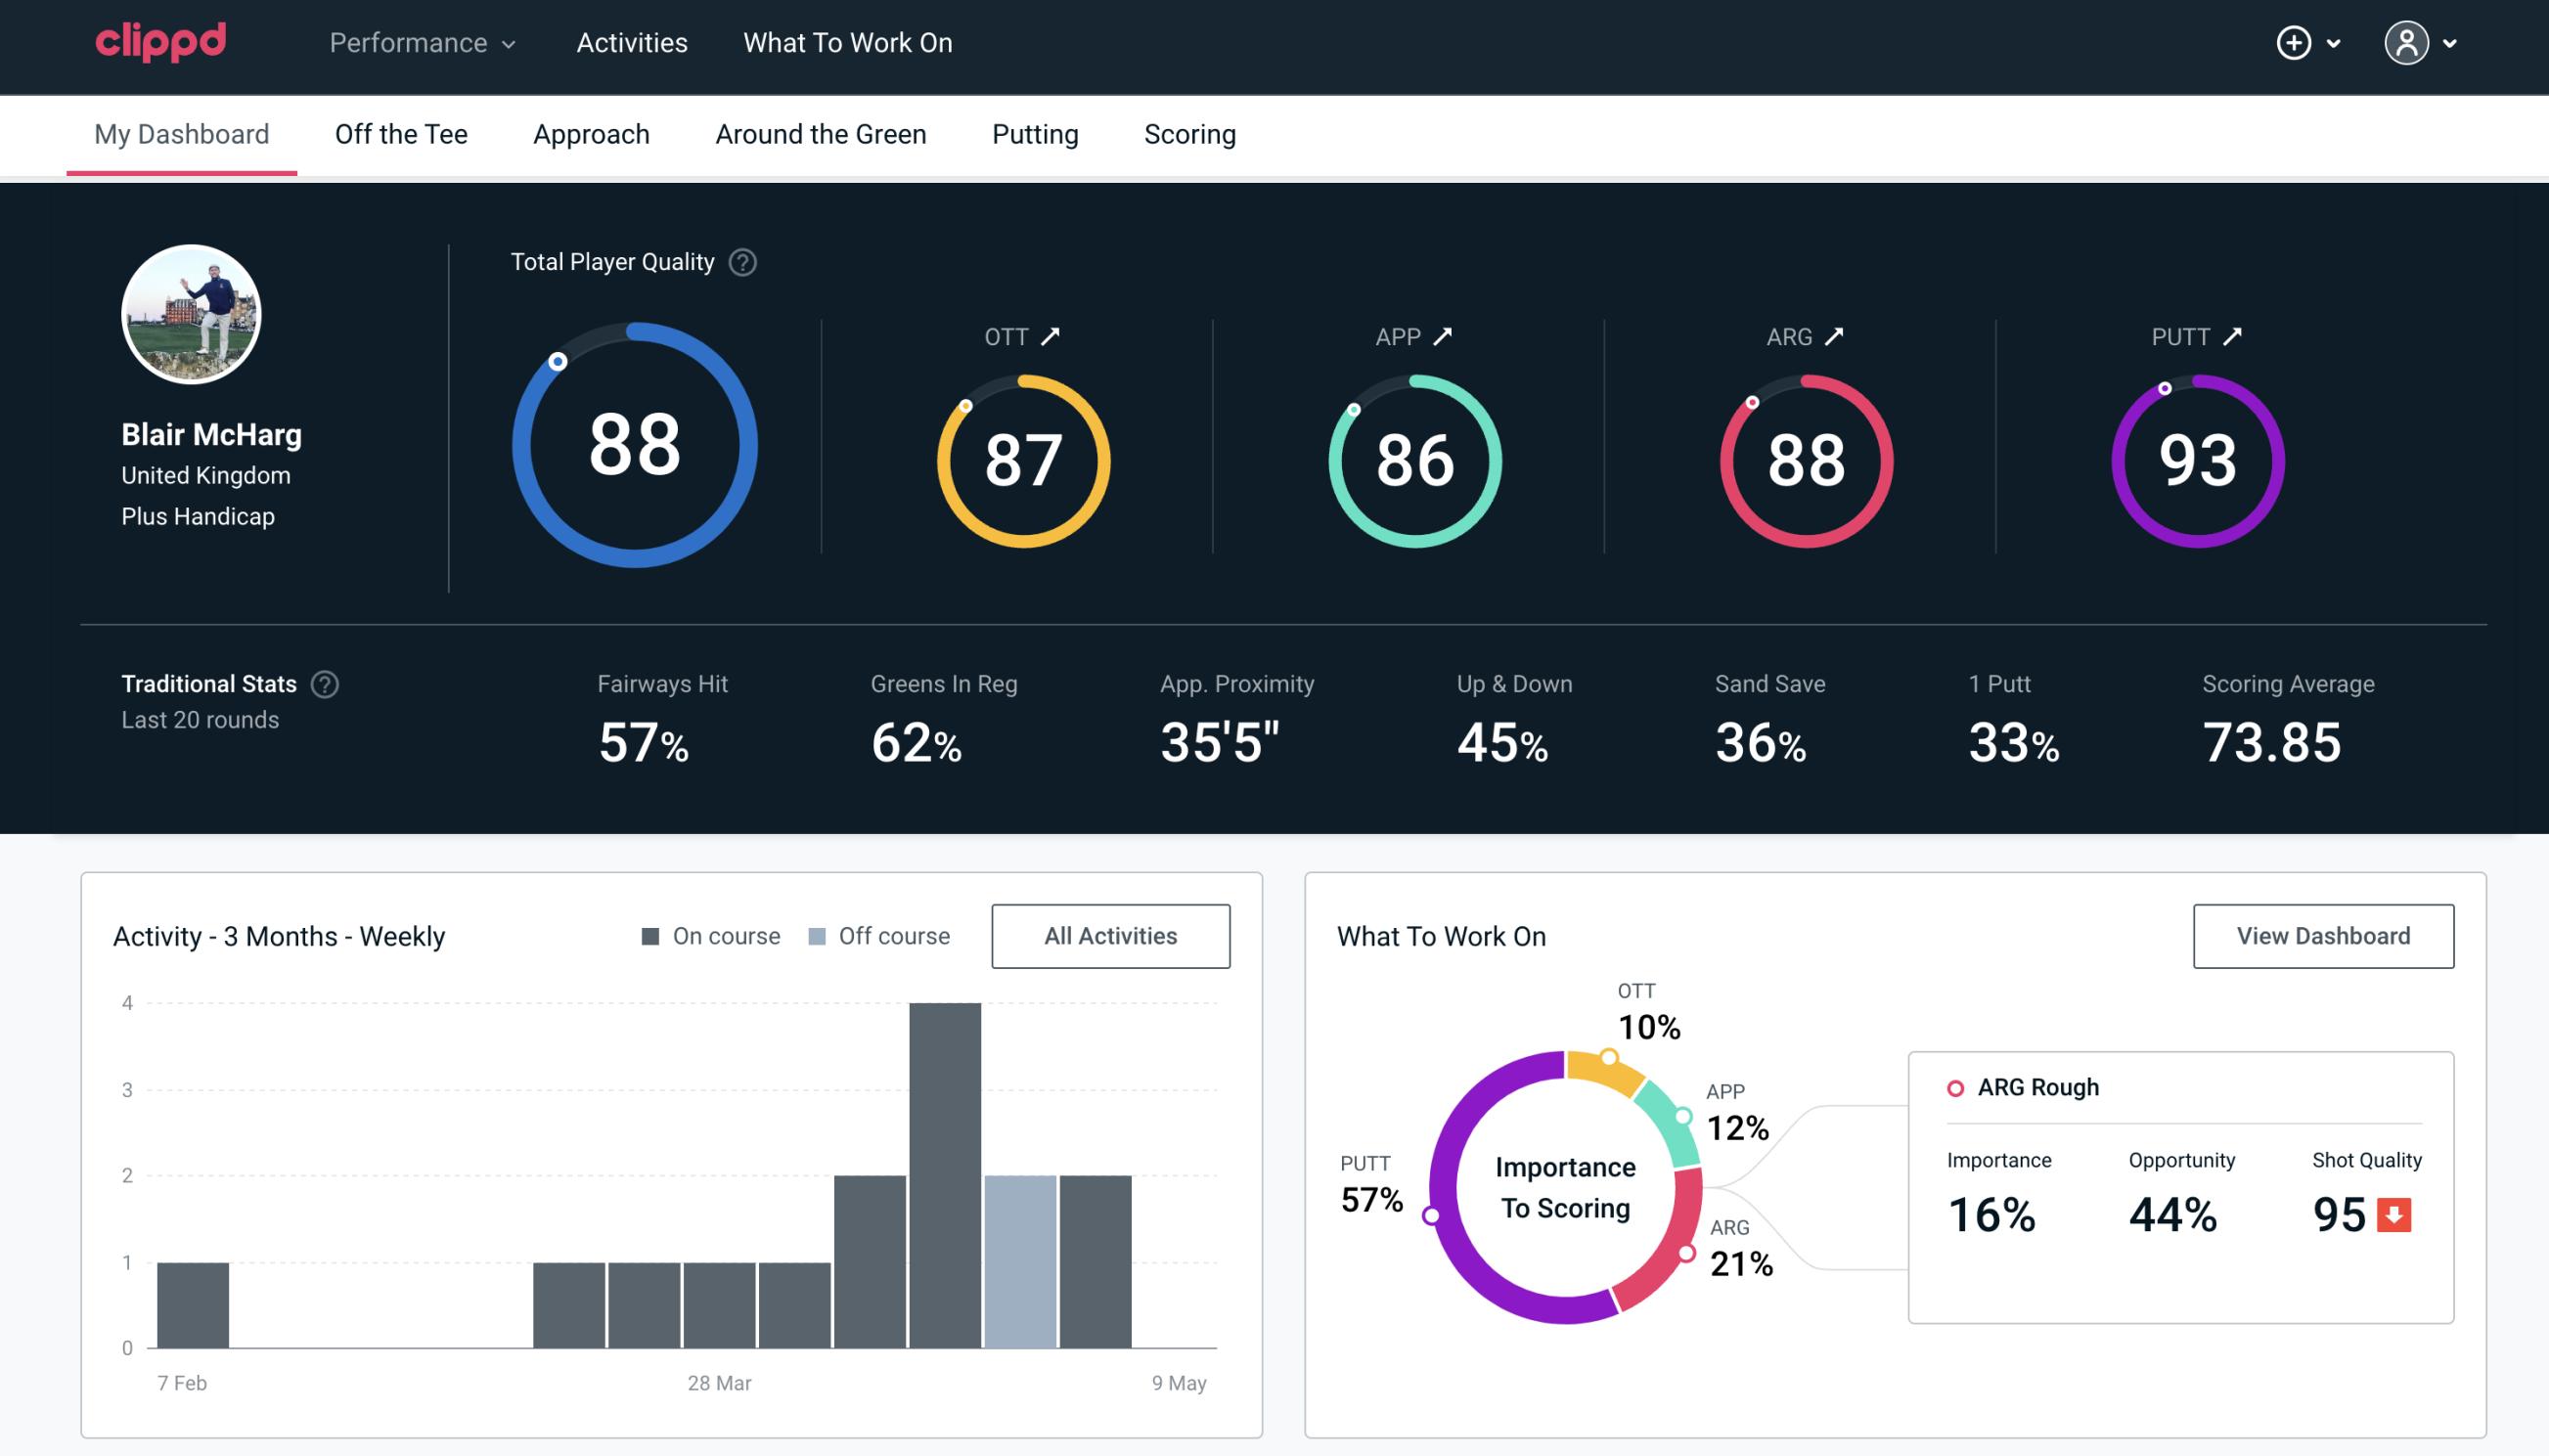2549x1456 pixels.
Task: Click the OTT performance score circle
Action: pyautogui.click(x=1019, y=457)
